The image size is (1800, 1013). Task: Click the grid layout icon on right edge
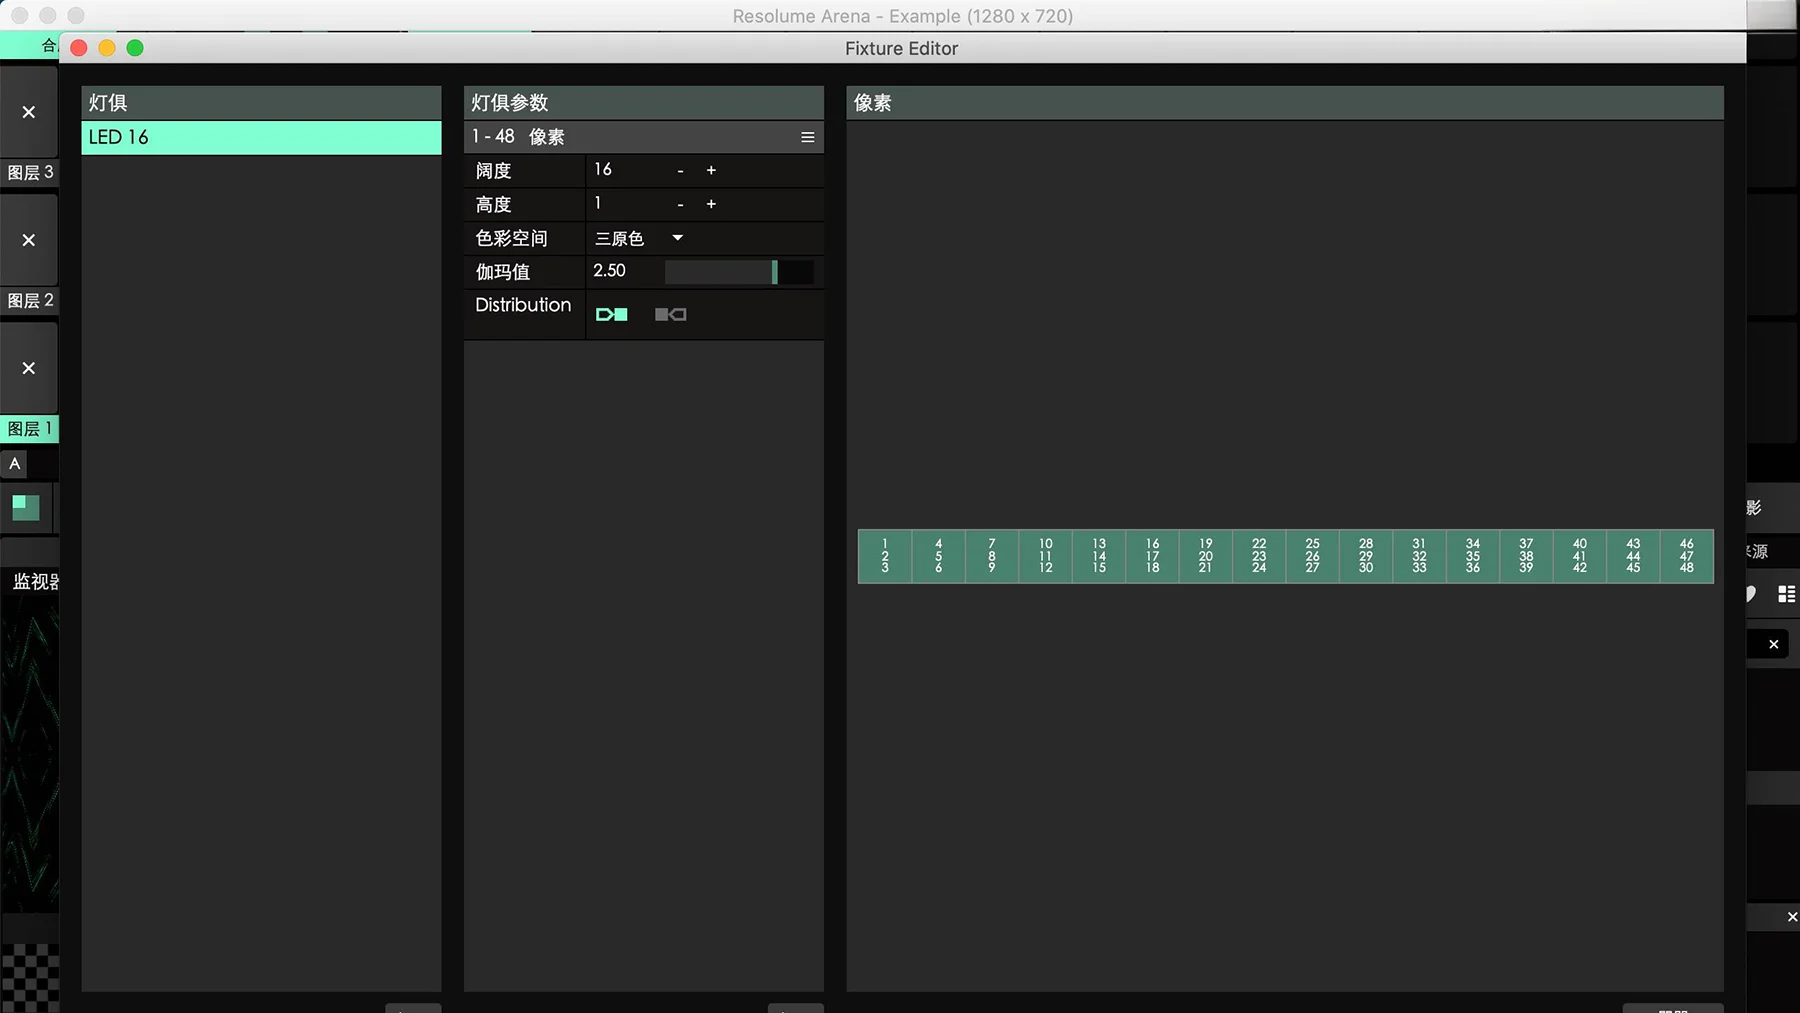click(x=1786, y=594)
